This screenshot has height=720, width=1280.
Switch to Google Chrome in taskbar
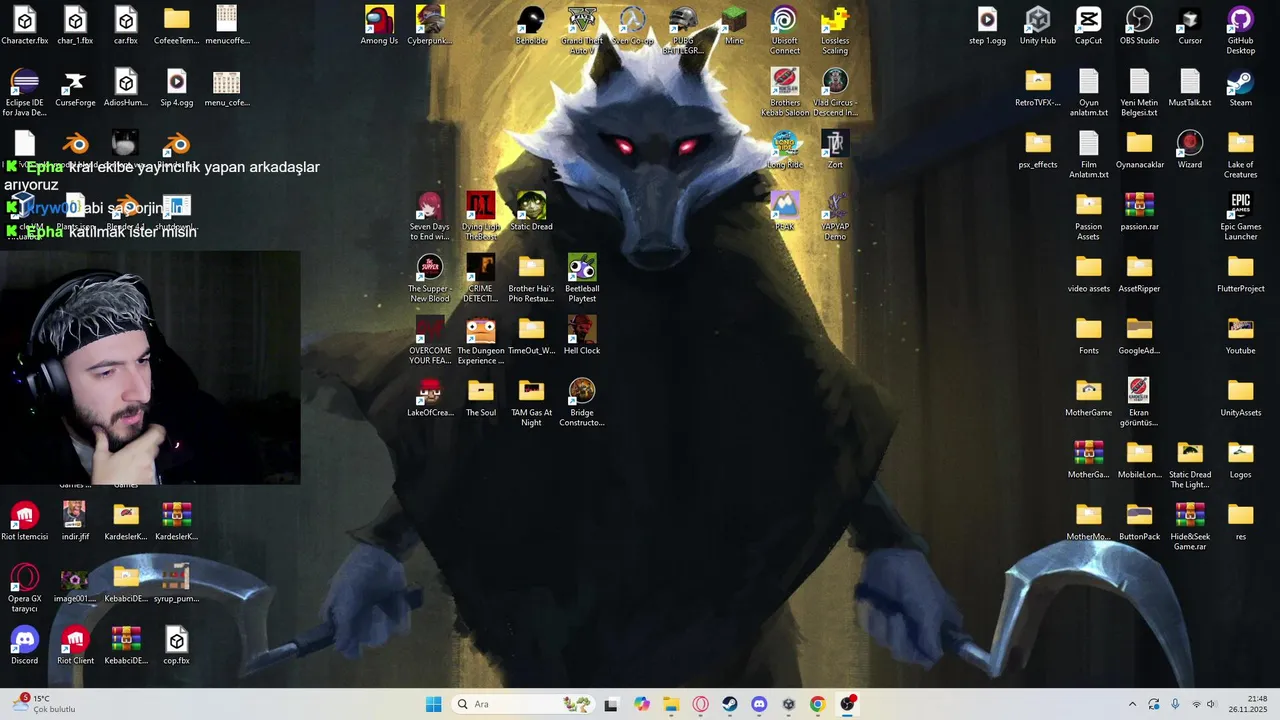click(x=817, y=704)
